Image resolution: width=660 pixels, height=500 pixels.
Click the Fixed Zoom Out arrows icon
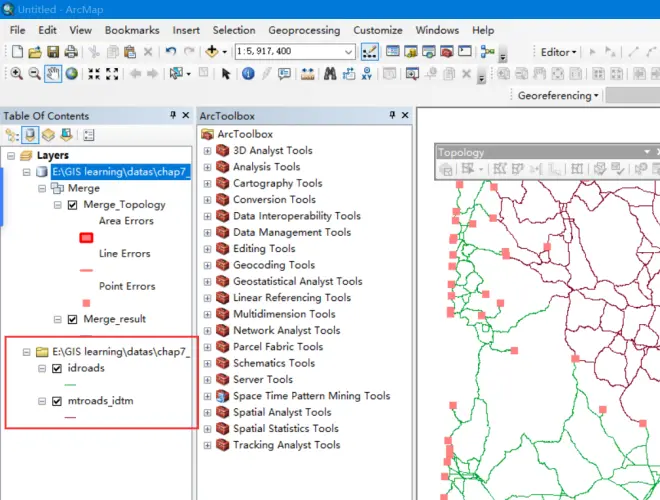pos(112,74)
